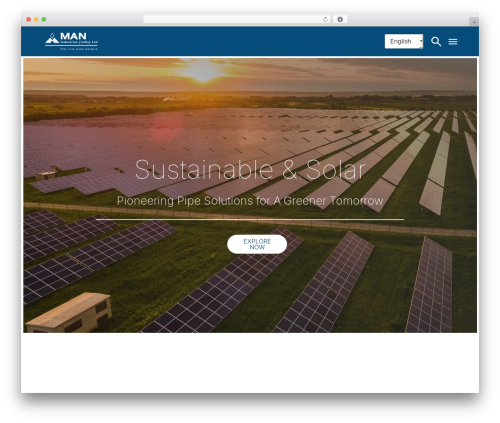Click the yellow minimize window button
Viewport: 500px width, 423px height.
click(36, 20)
